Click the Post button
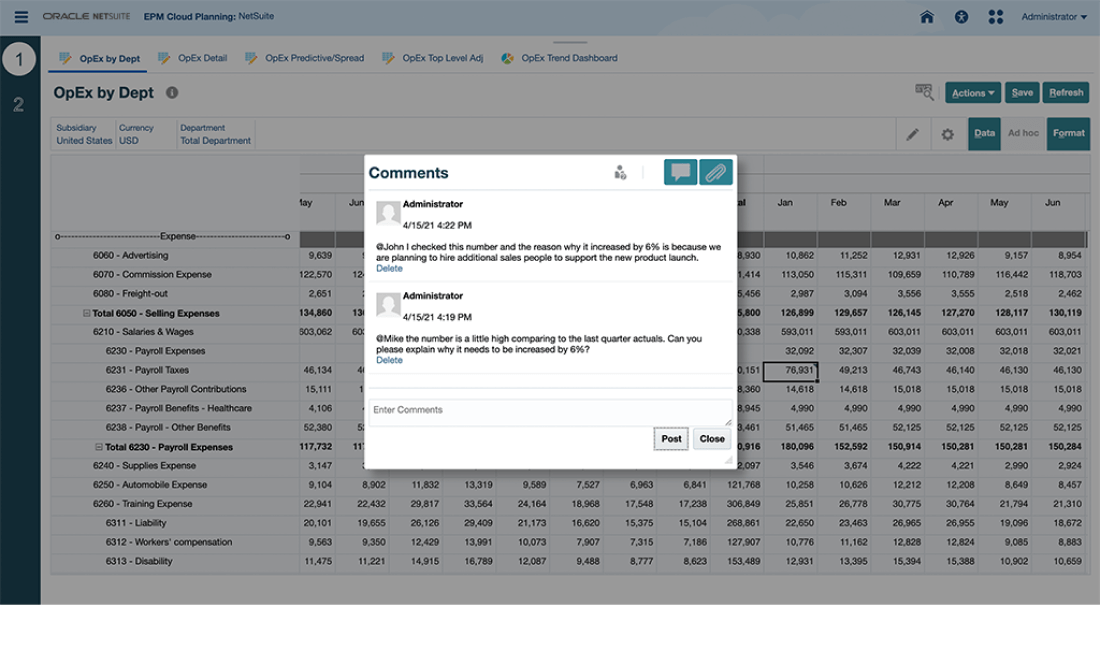 click(x=671, y=439)
